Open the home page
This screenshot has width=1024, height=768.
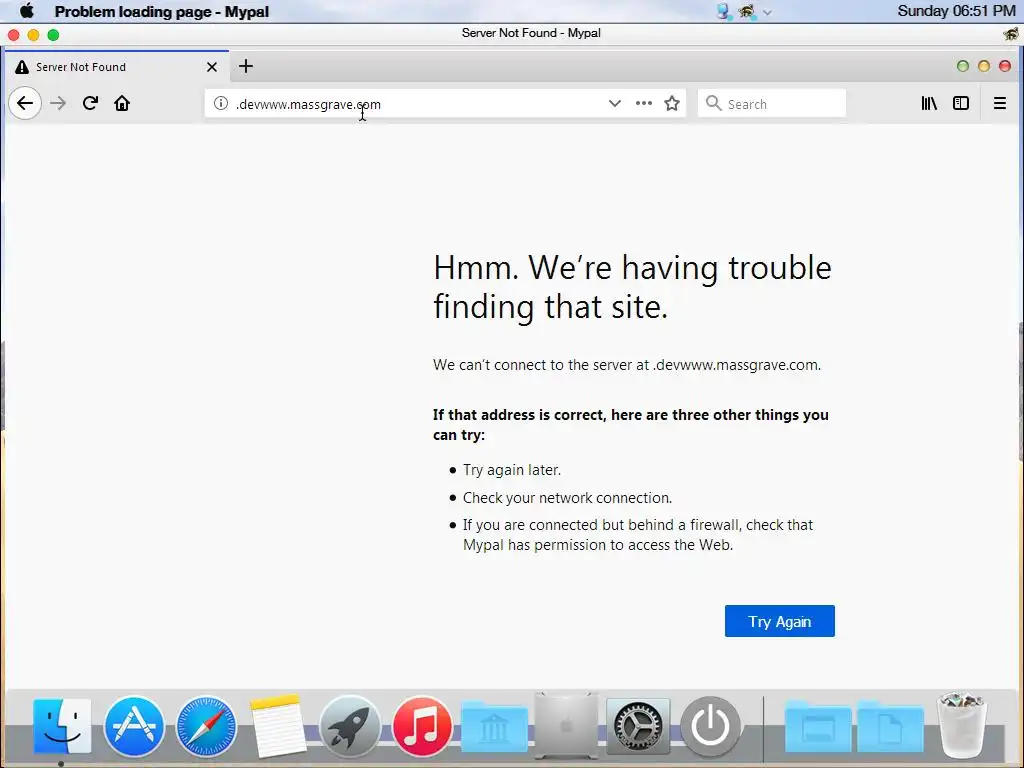coord(122,103)
